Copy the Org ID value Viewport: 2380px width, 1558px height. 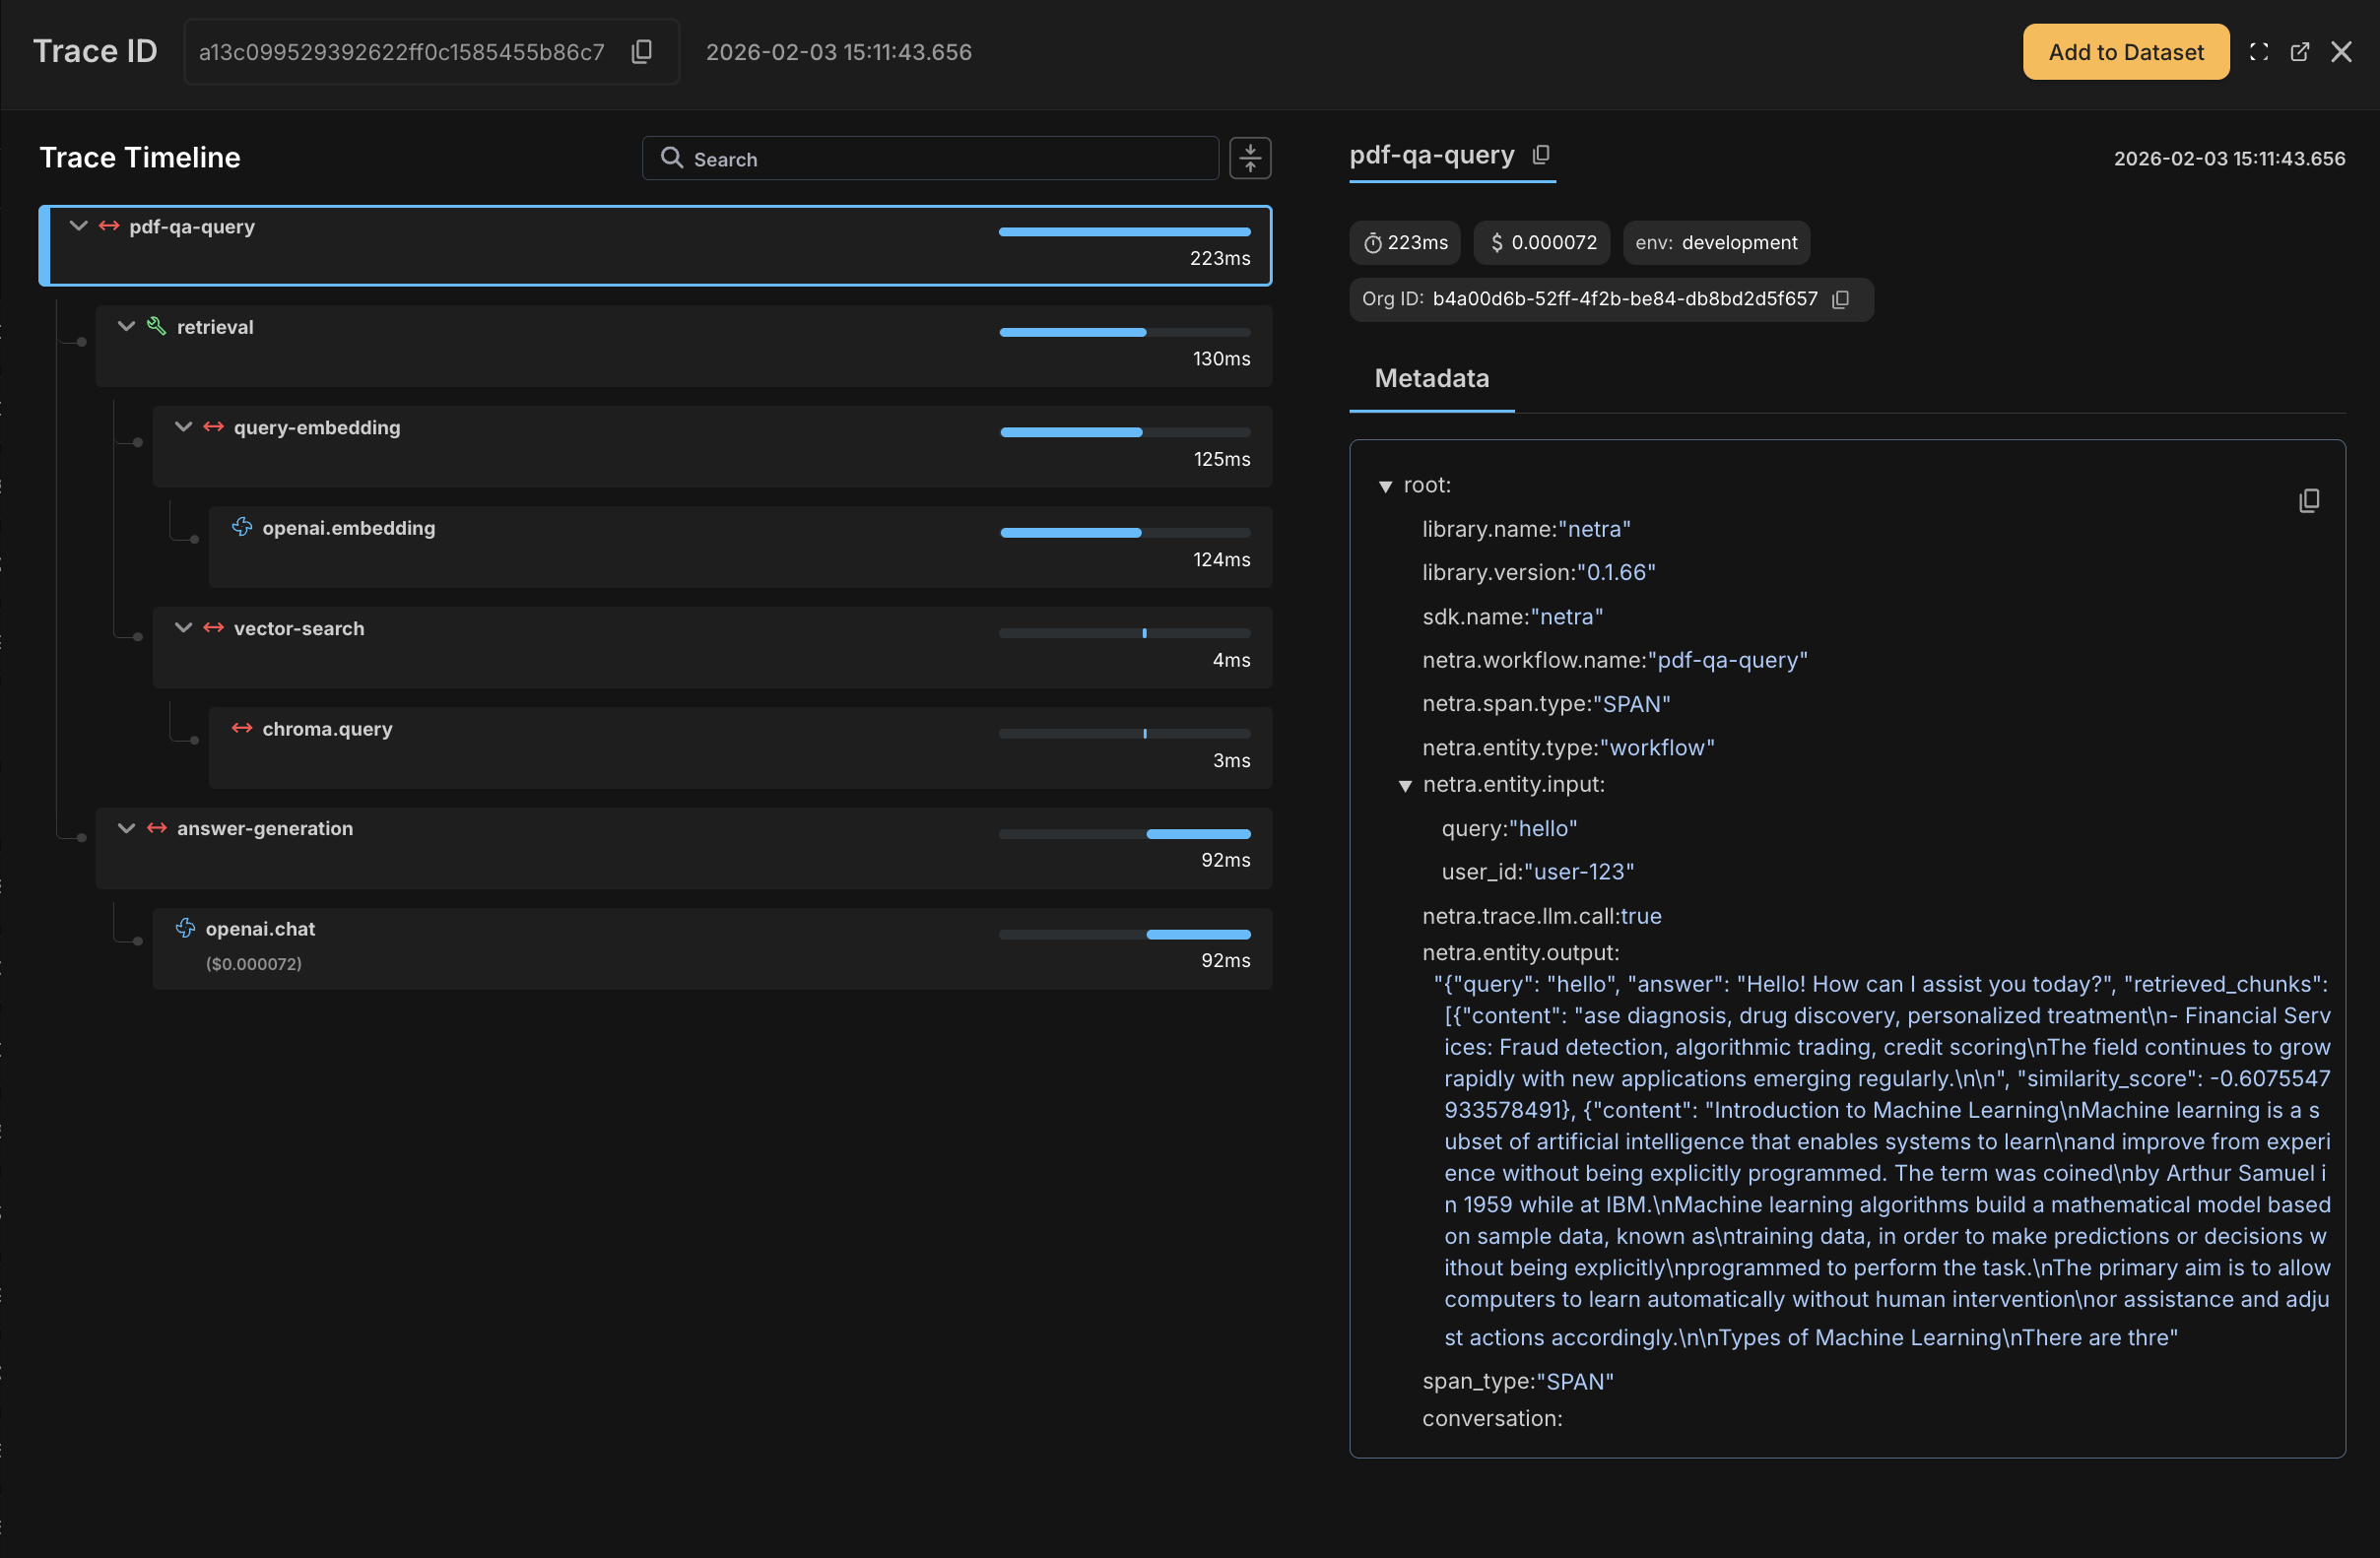click(x=1840, y=299)
